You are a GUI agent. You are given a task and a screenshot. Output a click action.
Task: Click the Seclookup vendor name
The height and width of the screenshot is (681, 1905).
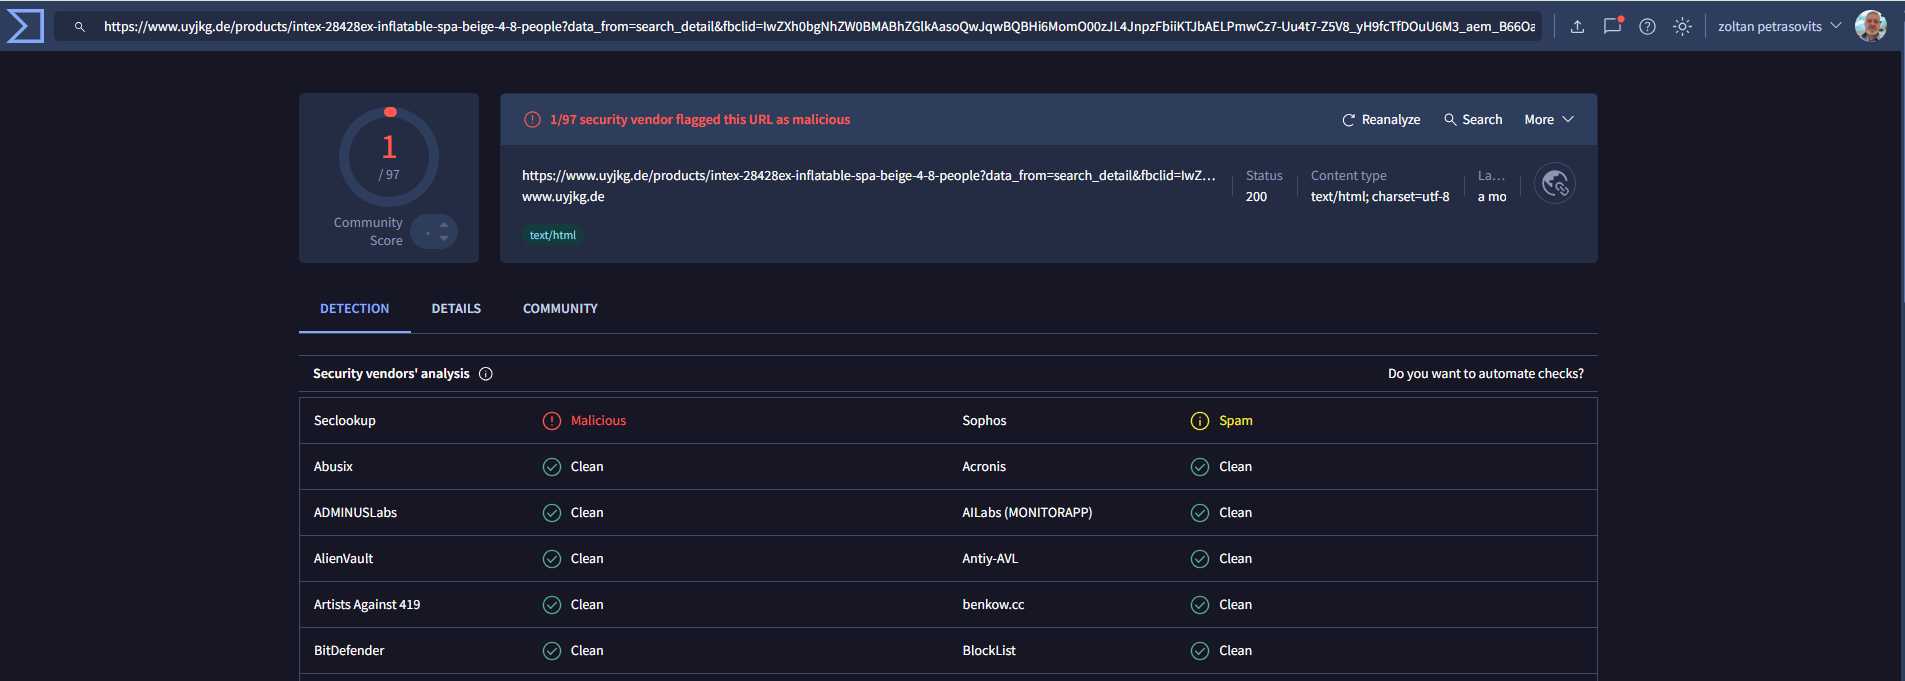pos(345,421)
